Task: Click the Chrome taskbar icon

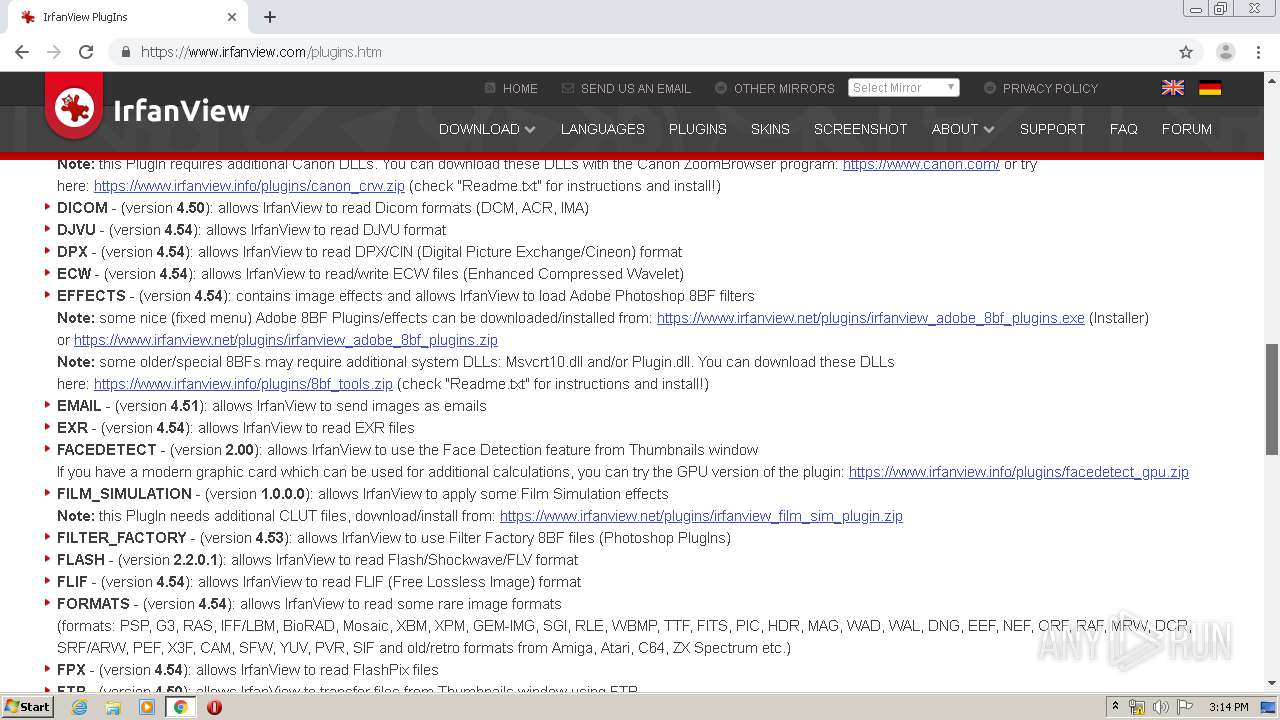Action: point(181,707)
